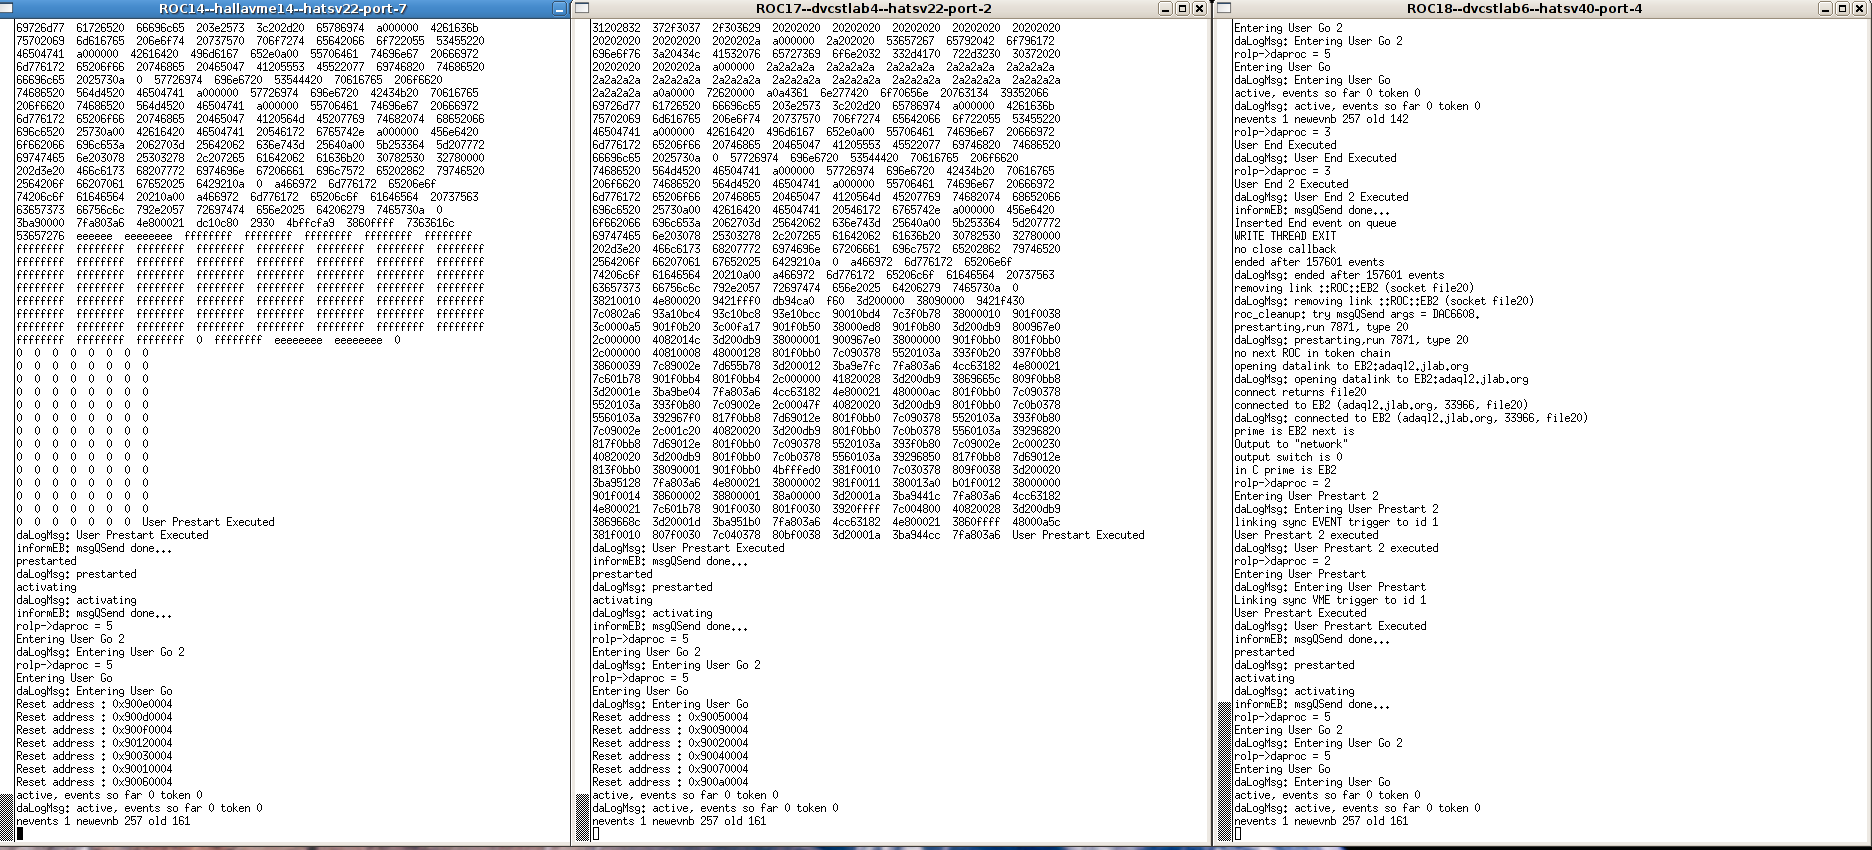Close the ROC18--dvcstlab6 terminal window
1872x850 pixels.
tap(1860, 8)
